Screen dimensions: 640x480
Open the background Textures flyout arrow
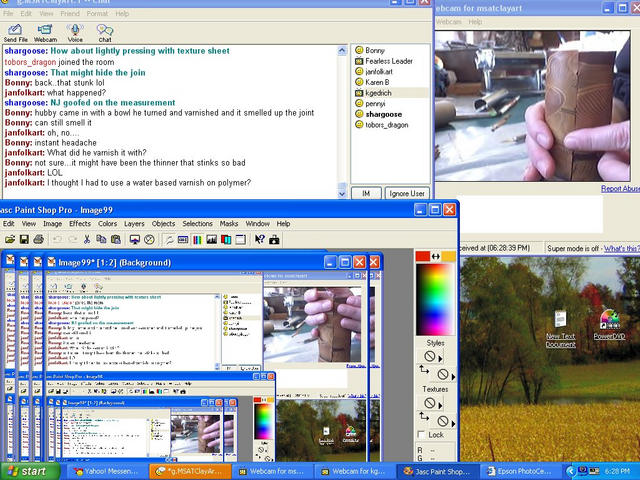(x=453, y=423)
